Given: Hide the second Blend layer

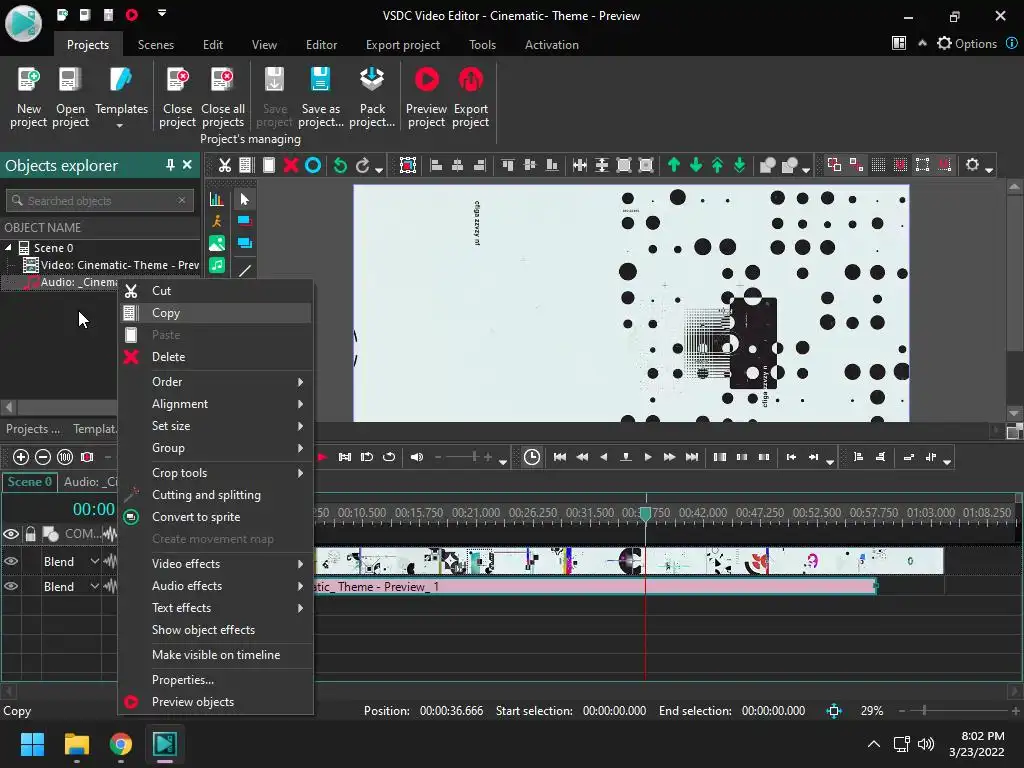Looking at the screenshot, I should [x=11, y=586].
